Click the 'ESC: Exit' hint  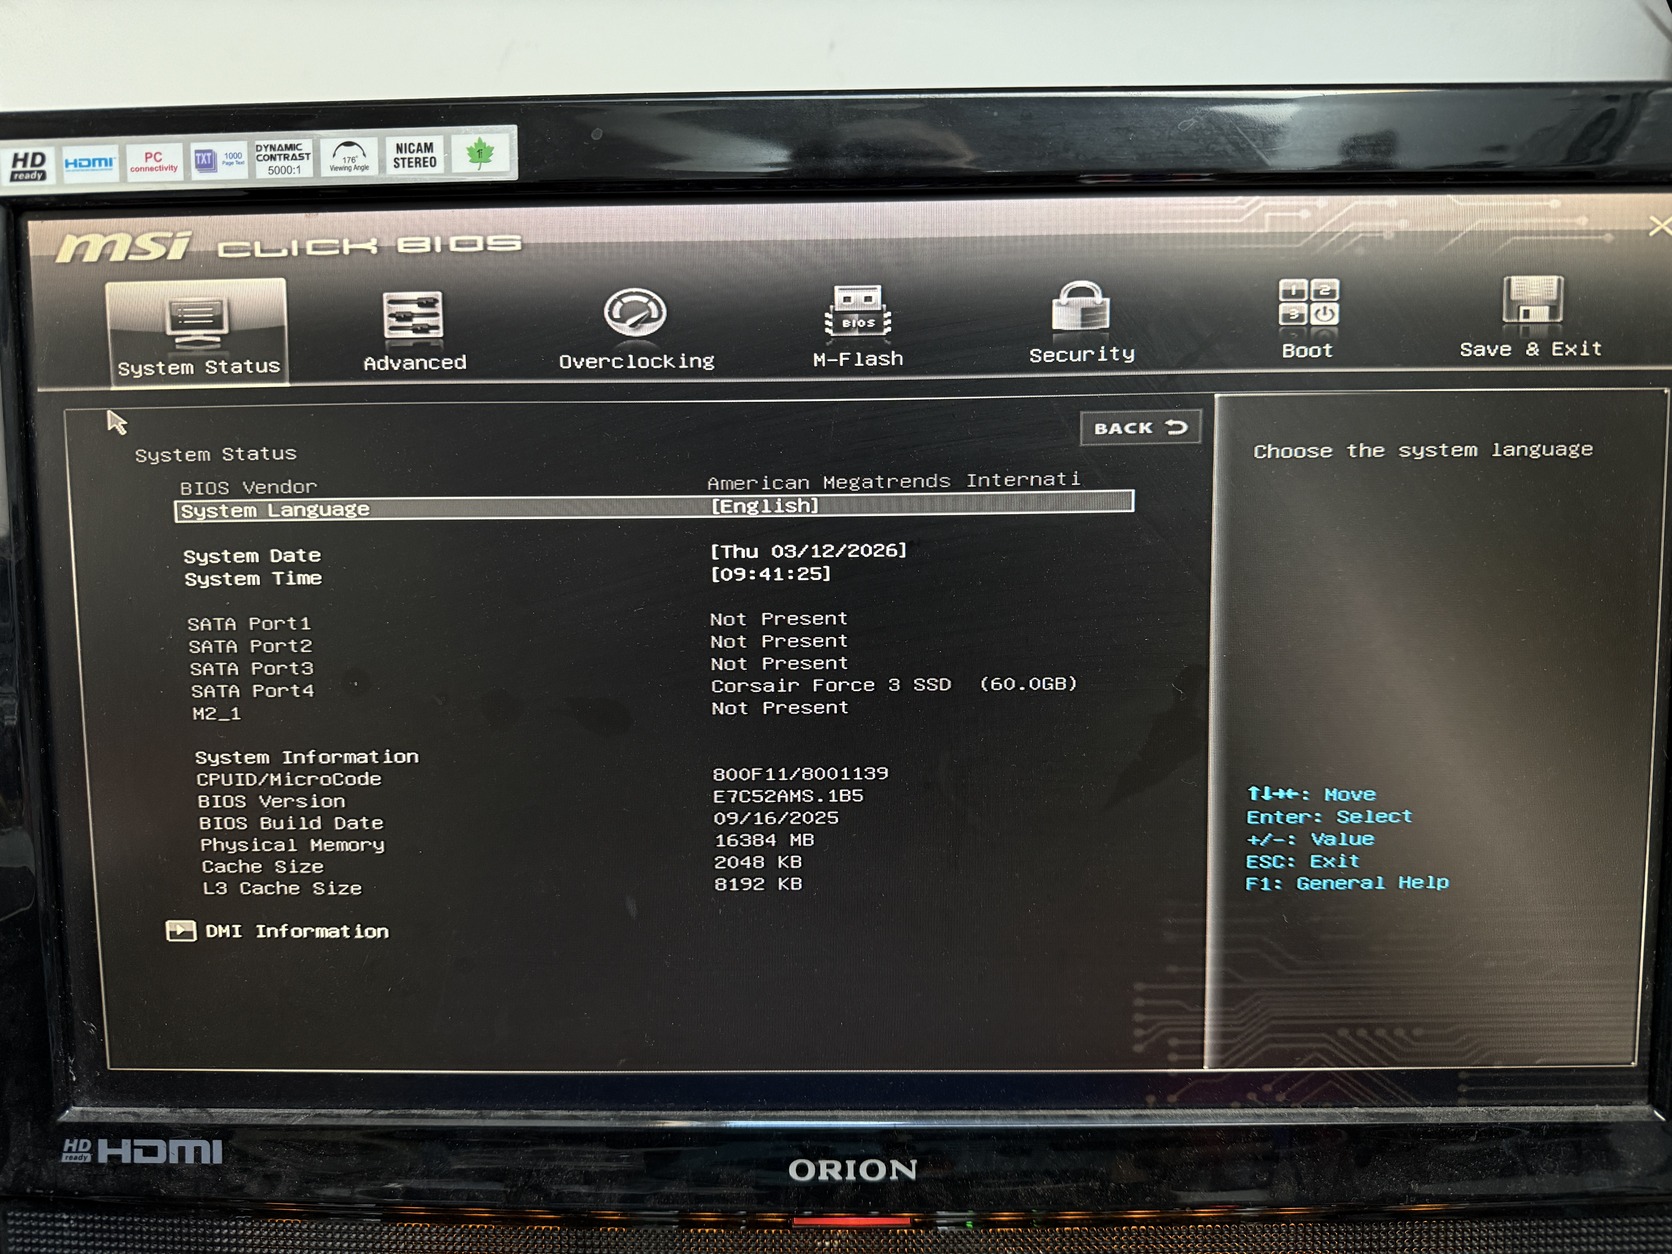(x=1302, y=861)
